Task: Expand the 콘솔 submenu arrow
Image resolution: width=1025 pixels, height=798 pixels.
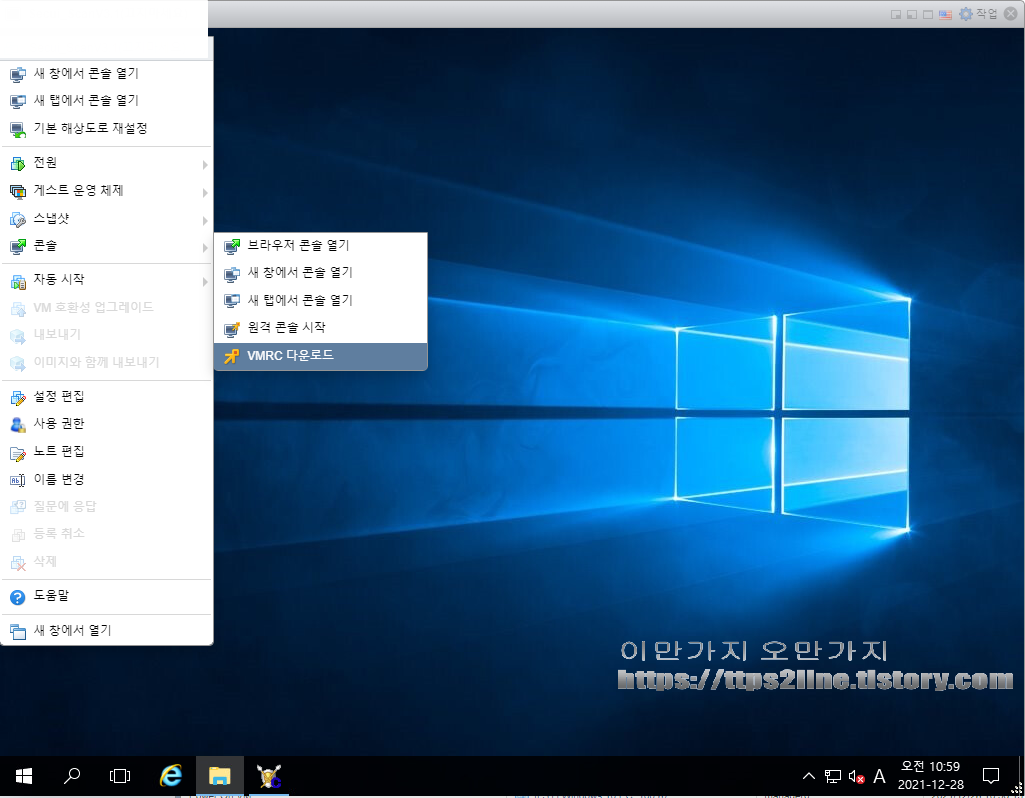Action: coord(205,248)
